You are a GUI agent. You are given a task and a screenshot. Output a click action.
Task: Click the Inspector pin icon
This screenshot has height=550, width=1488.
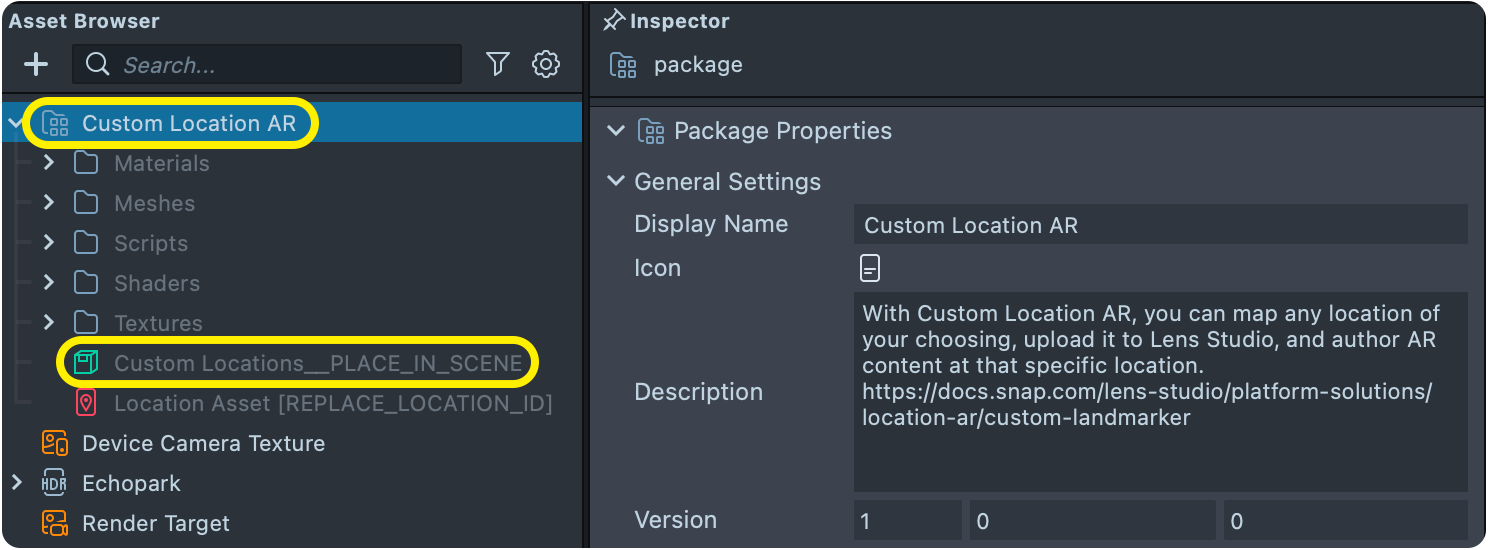pos(614,21)
